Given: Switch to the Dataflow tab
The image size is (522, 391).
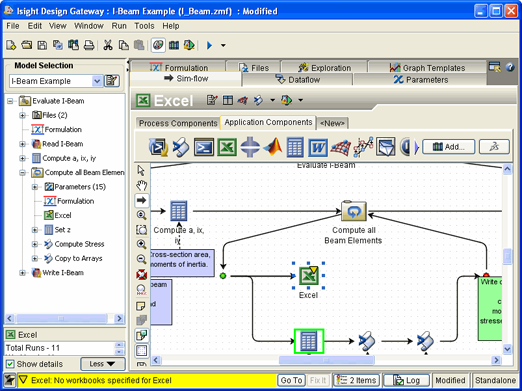Looking at the screenshot, I should pyautogui.click(x=297, y=80).
